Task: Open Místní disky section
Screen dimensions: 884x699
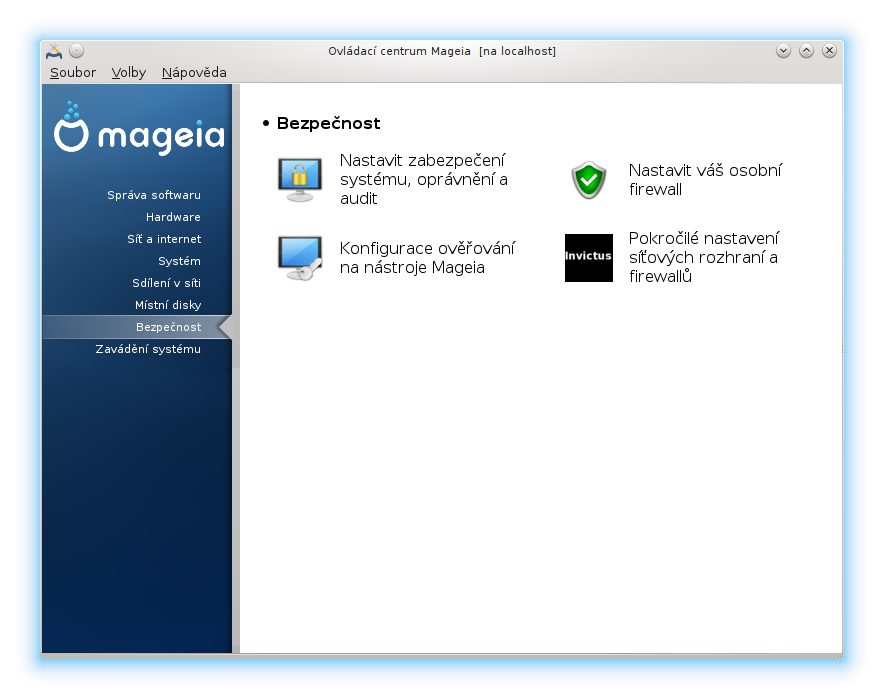Action: click(168, 305)
